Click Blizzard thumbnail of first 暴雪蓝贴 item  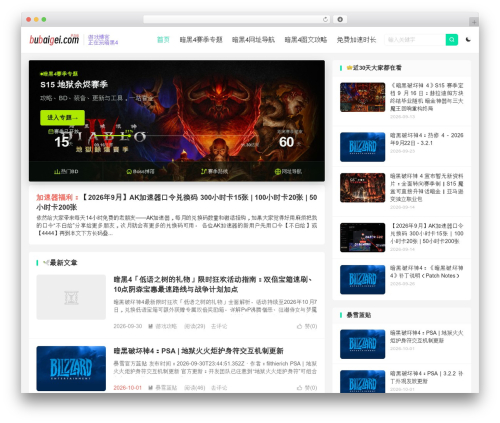point(363,344)
